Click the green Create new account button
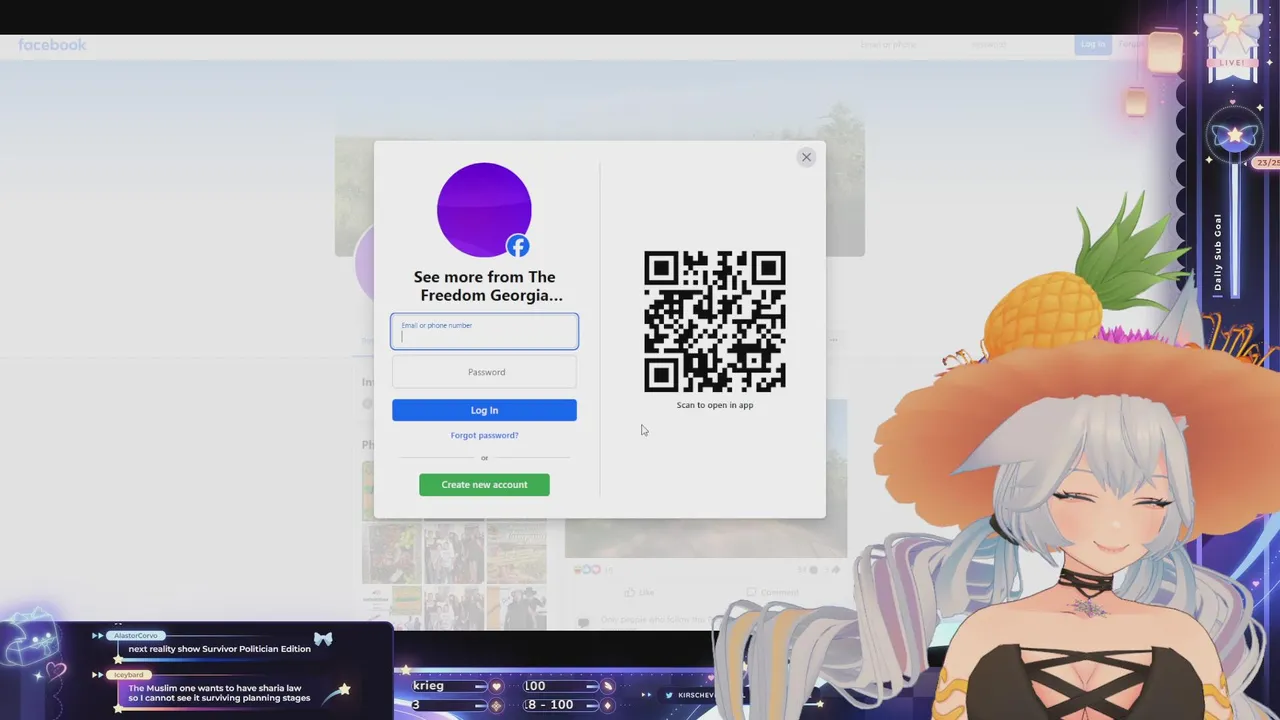Screen dimensions: 1280x720 coord(484,484)
